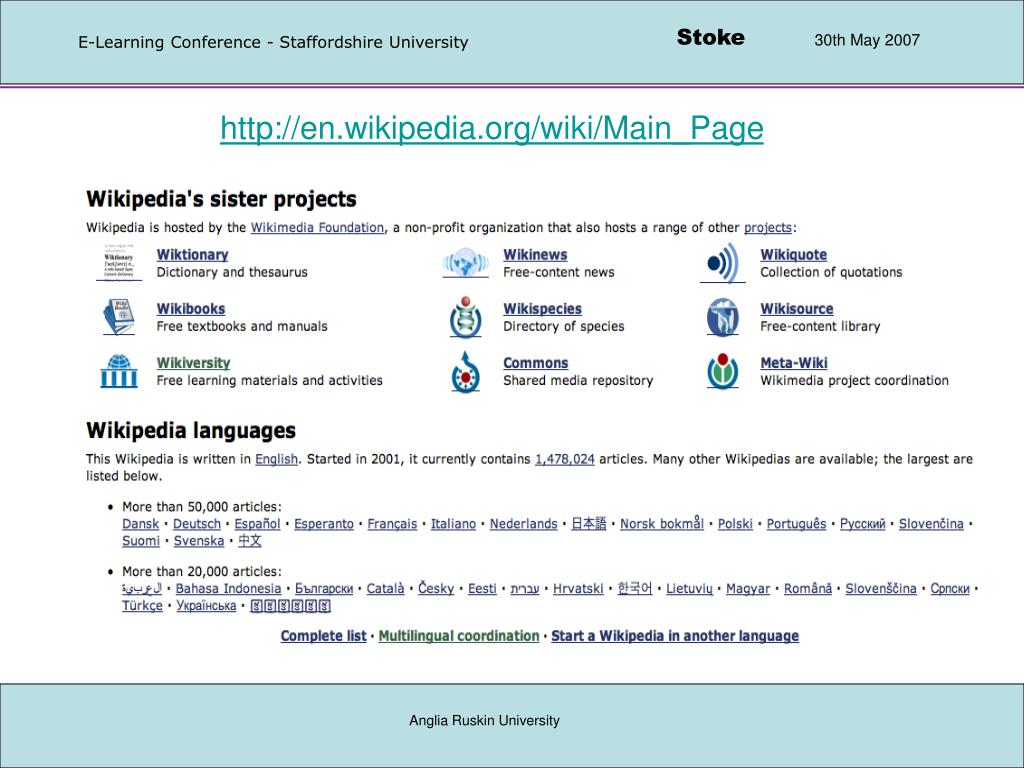
Task: Open the Arabic Wikipedia link
Action: pyautogui.click(x=142, y=588)
